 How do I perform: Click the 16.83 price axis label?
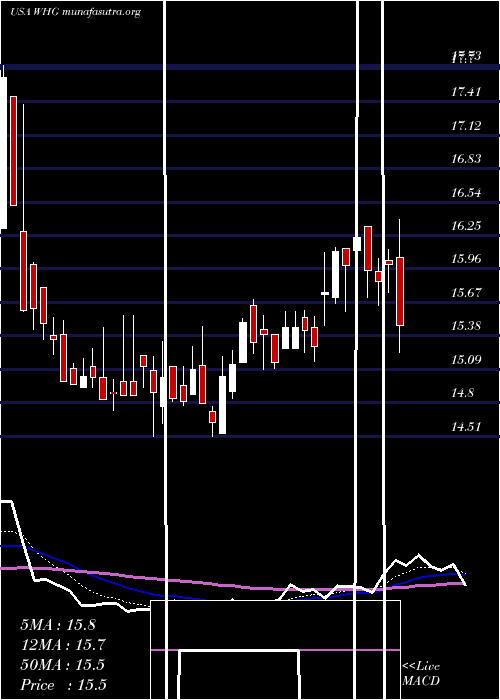point(466,159)
